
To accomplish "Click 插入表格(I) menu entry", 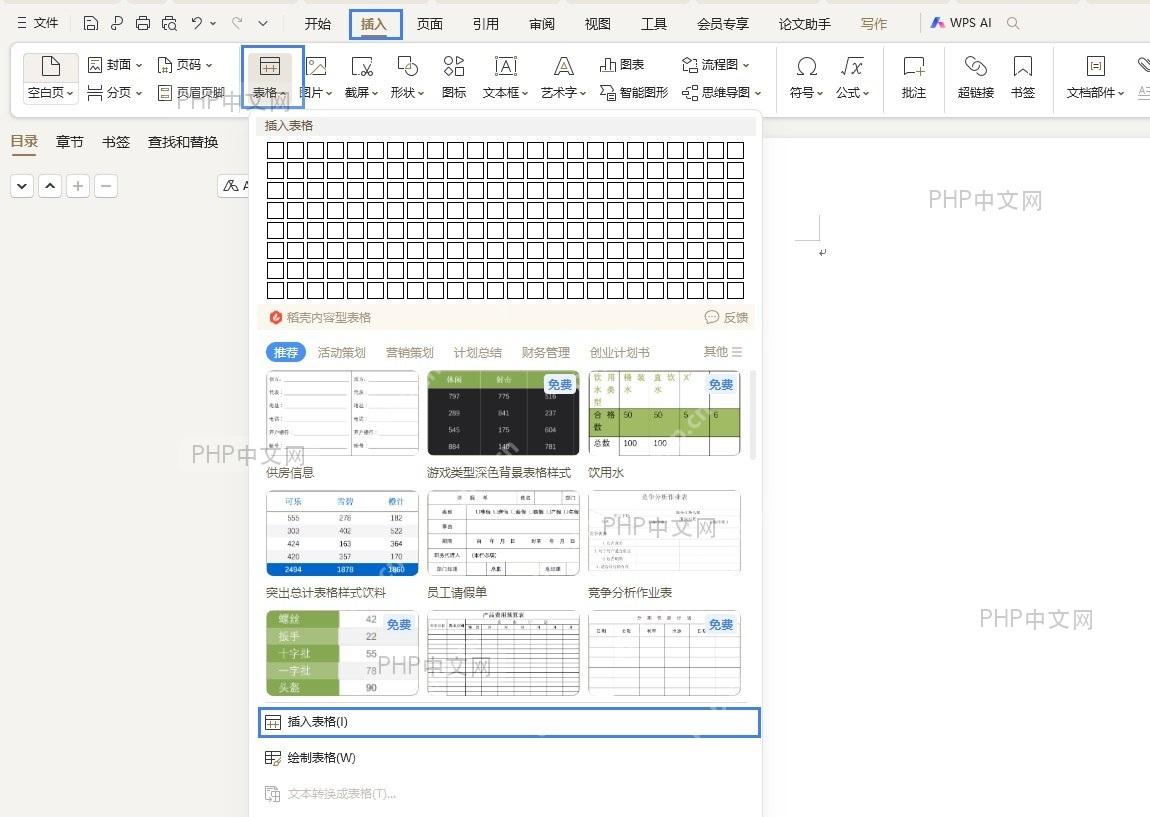I will tap(510, 722).
